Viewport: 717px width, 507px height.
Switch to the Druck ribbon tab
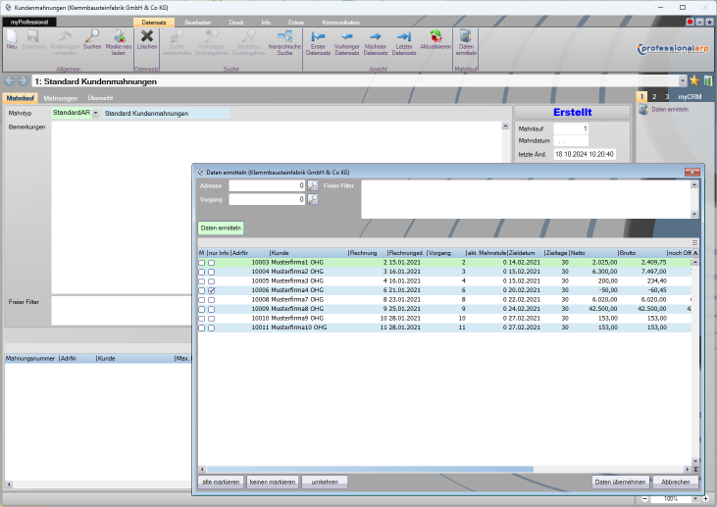(x=236, y=22)
